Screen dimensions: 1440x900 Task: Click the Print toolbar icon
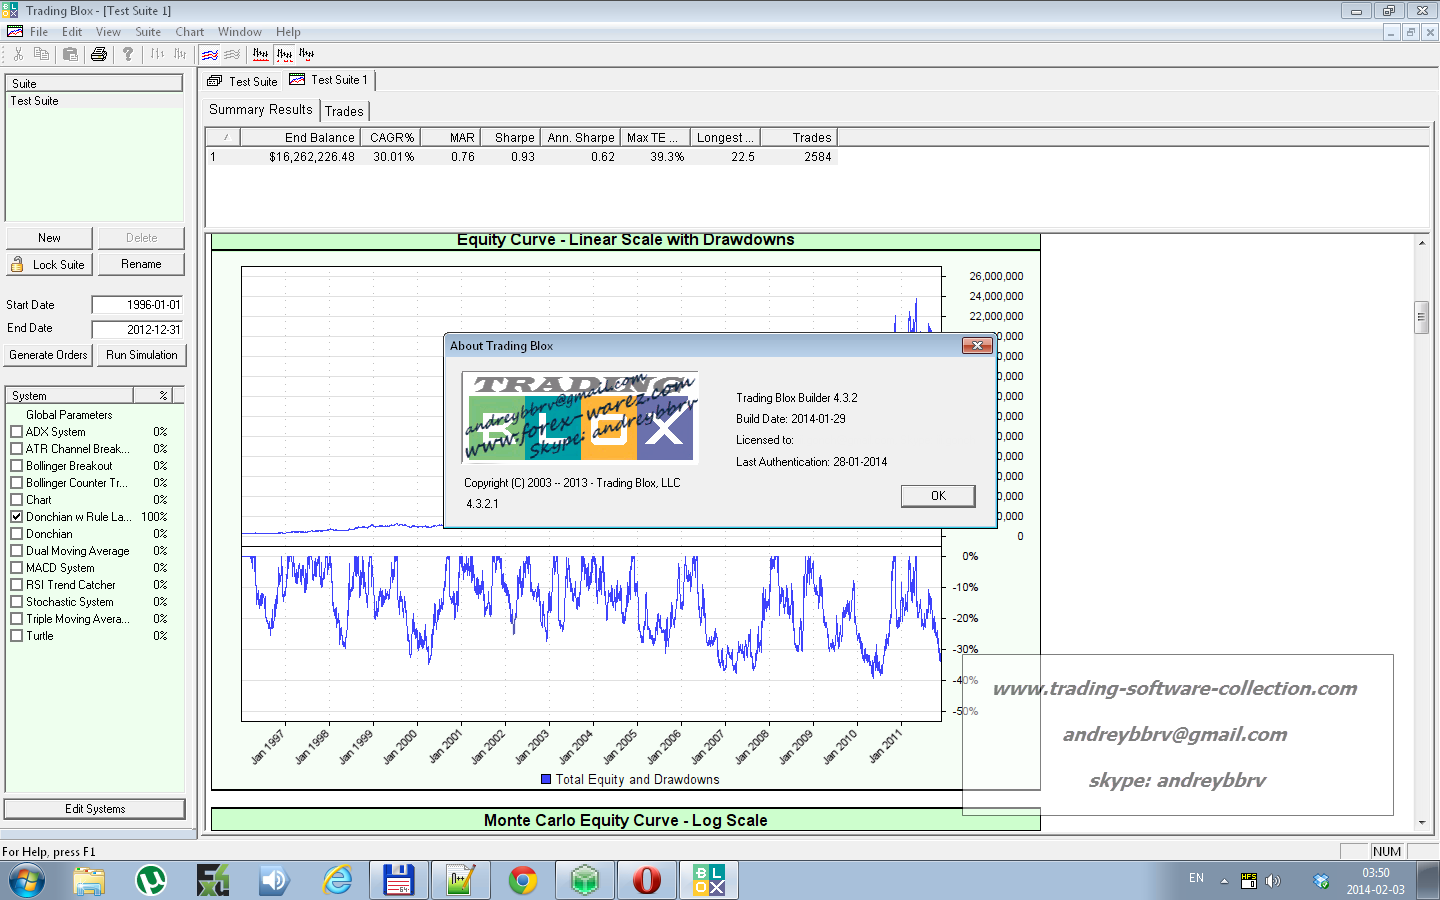point(98,54)
